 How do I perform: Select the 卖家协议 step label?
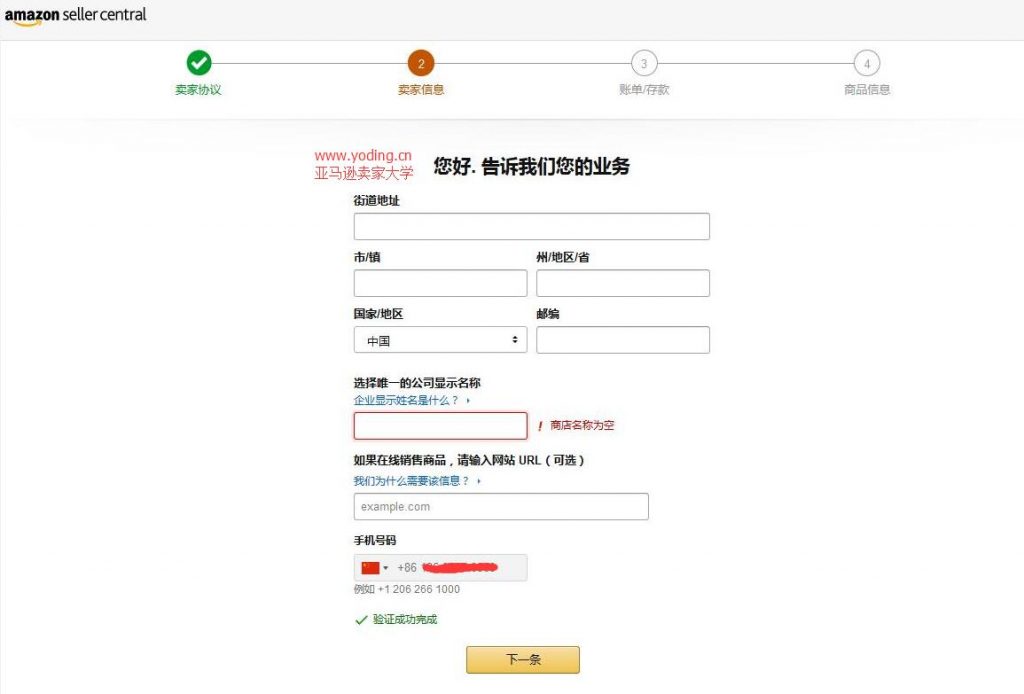198,90
